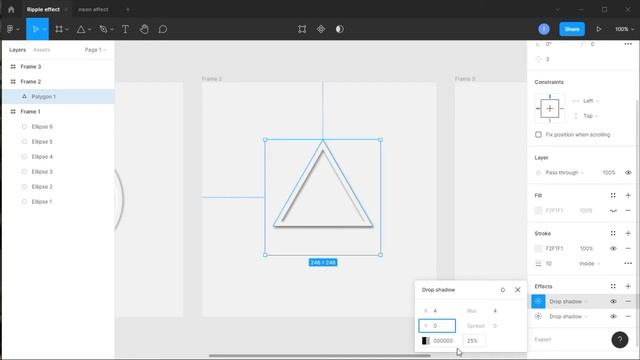Enable Fix position when scrolling checkbox
The width and height of the screenshot is (640, 360).
(538, 135)
